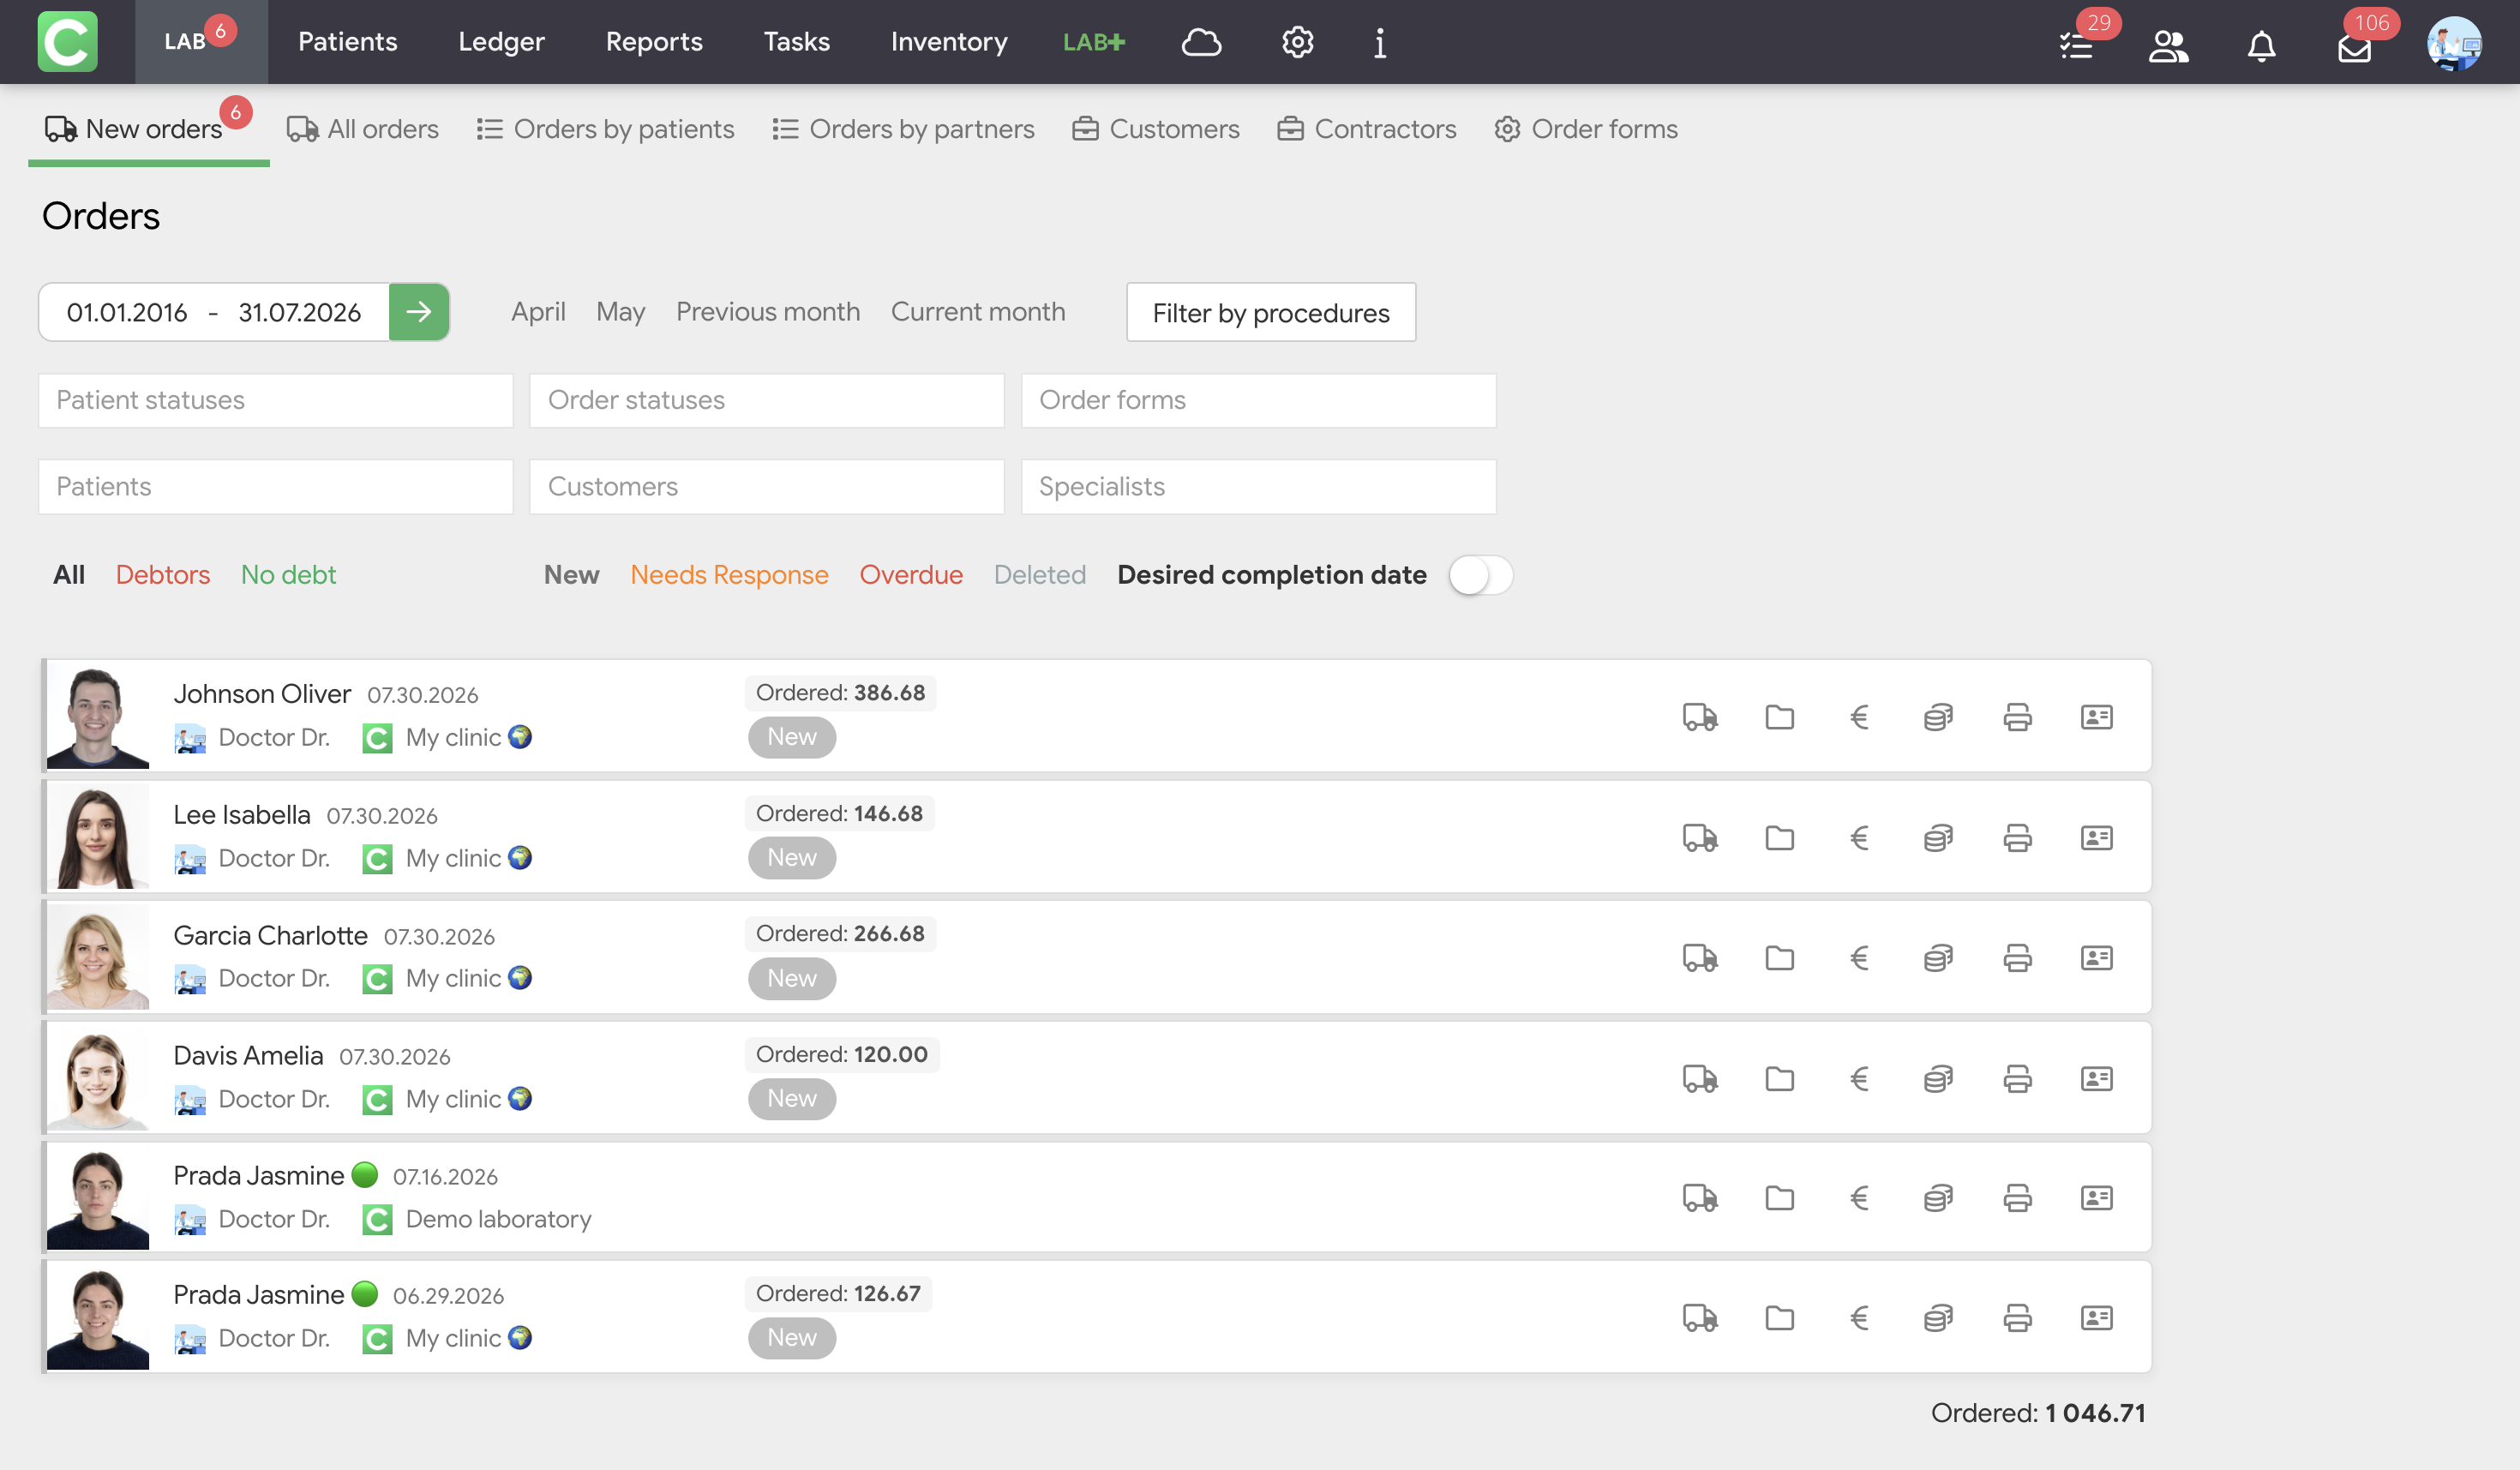Open Johnson Oliver patient photo

point(98,716)
